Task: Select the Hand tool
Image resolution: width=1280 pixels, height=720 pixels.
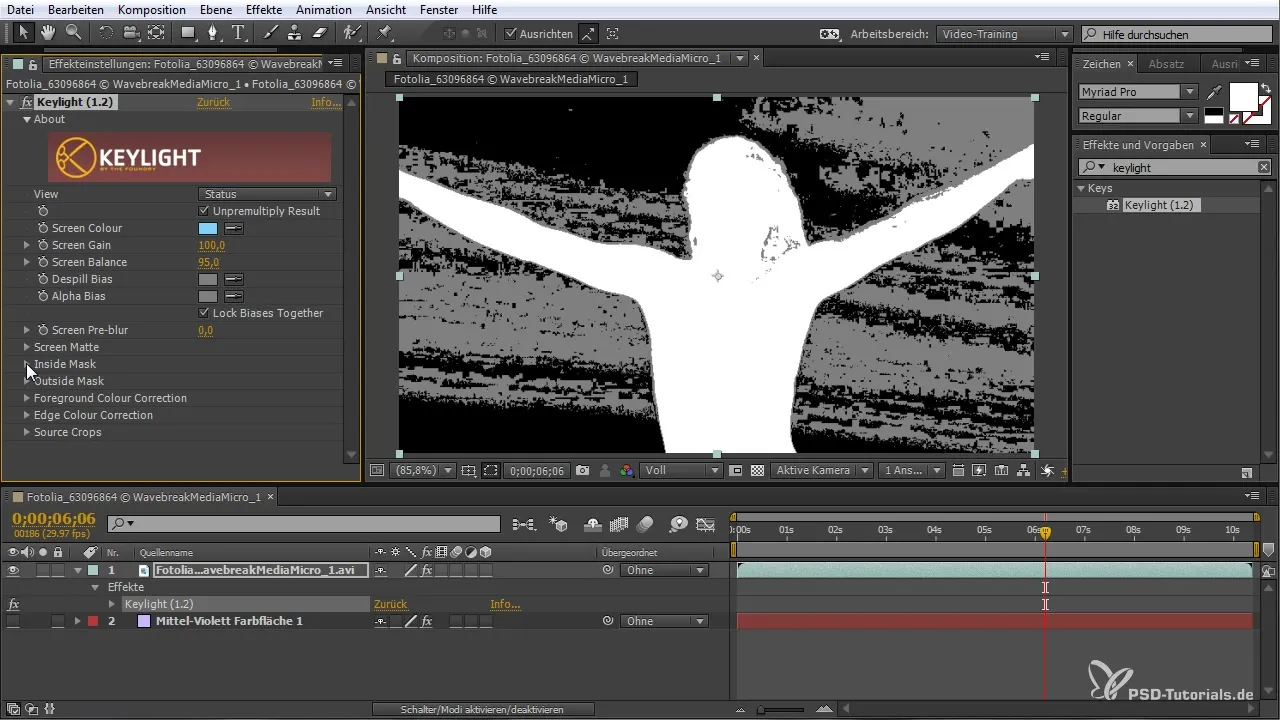Action: 49,33
